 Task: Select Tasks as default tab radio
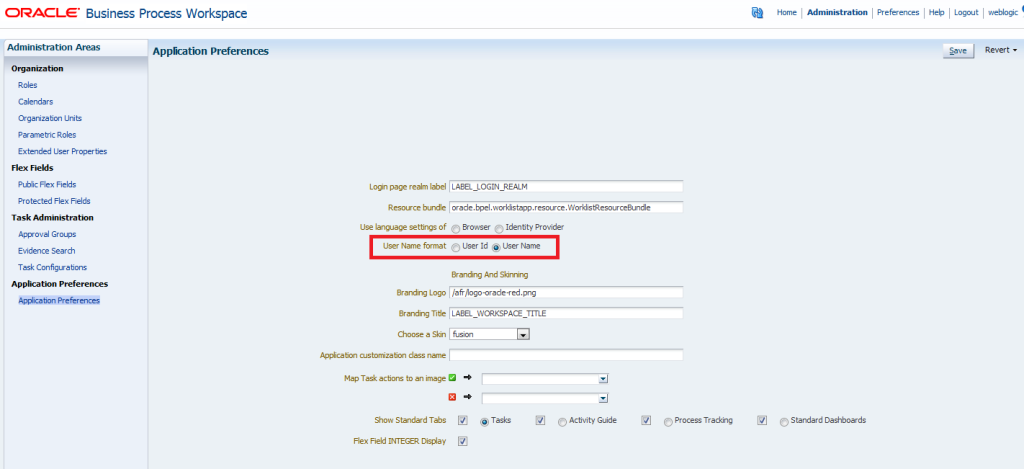(x=485, y=422)
